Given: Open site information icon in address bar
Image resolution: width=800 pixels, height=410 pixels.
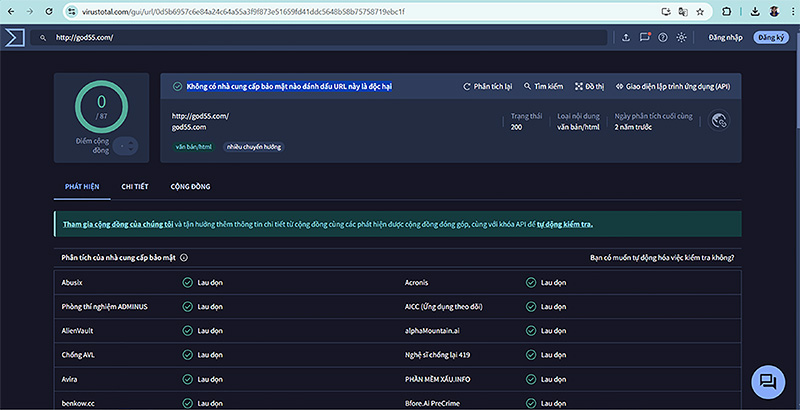Looking at the screenshot, I should coord(72,11).
